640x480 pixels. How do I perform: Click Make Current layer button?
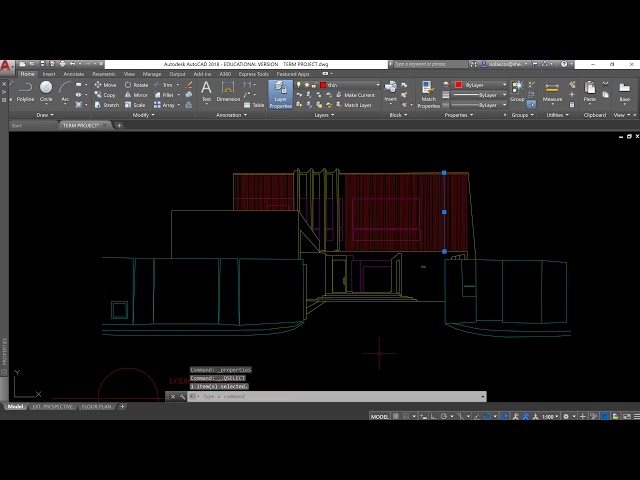(x=355, y=95)
